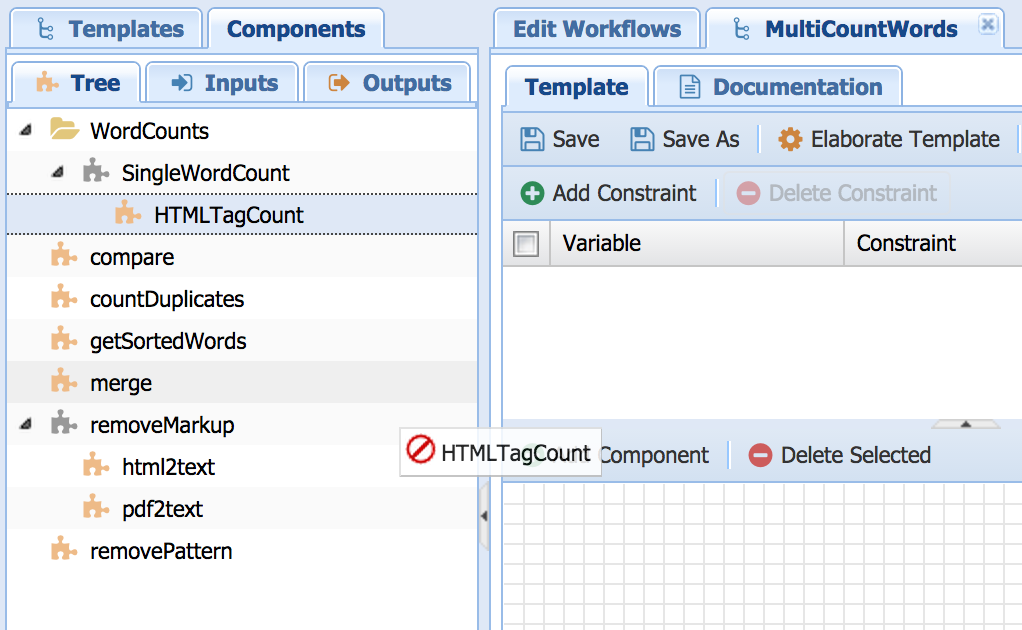1022x630 pixels.
Task: Click the WordCounts folder icon
Action: (x=64, y=131)
